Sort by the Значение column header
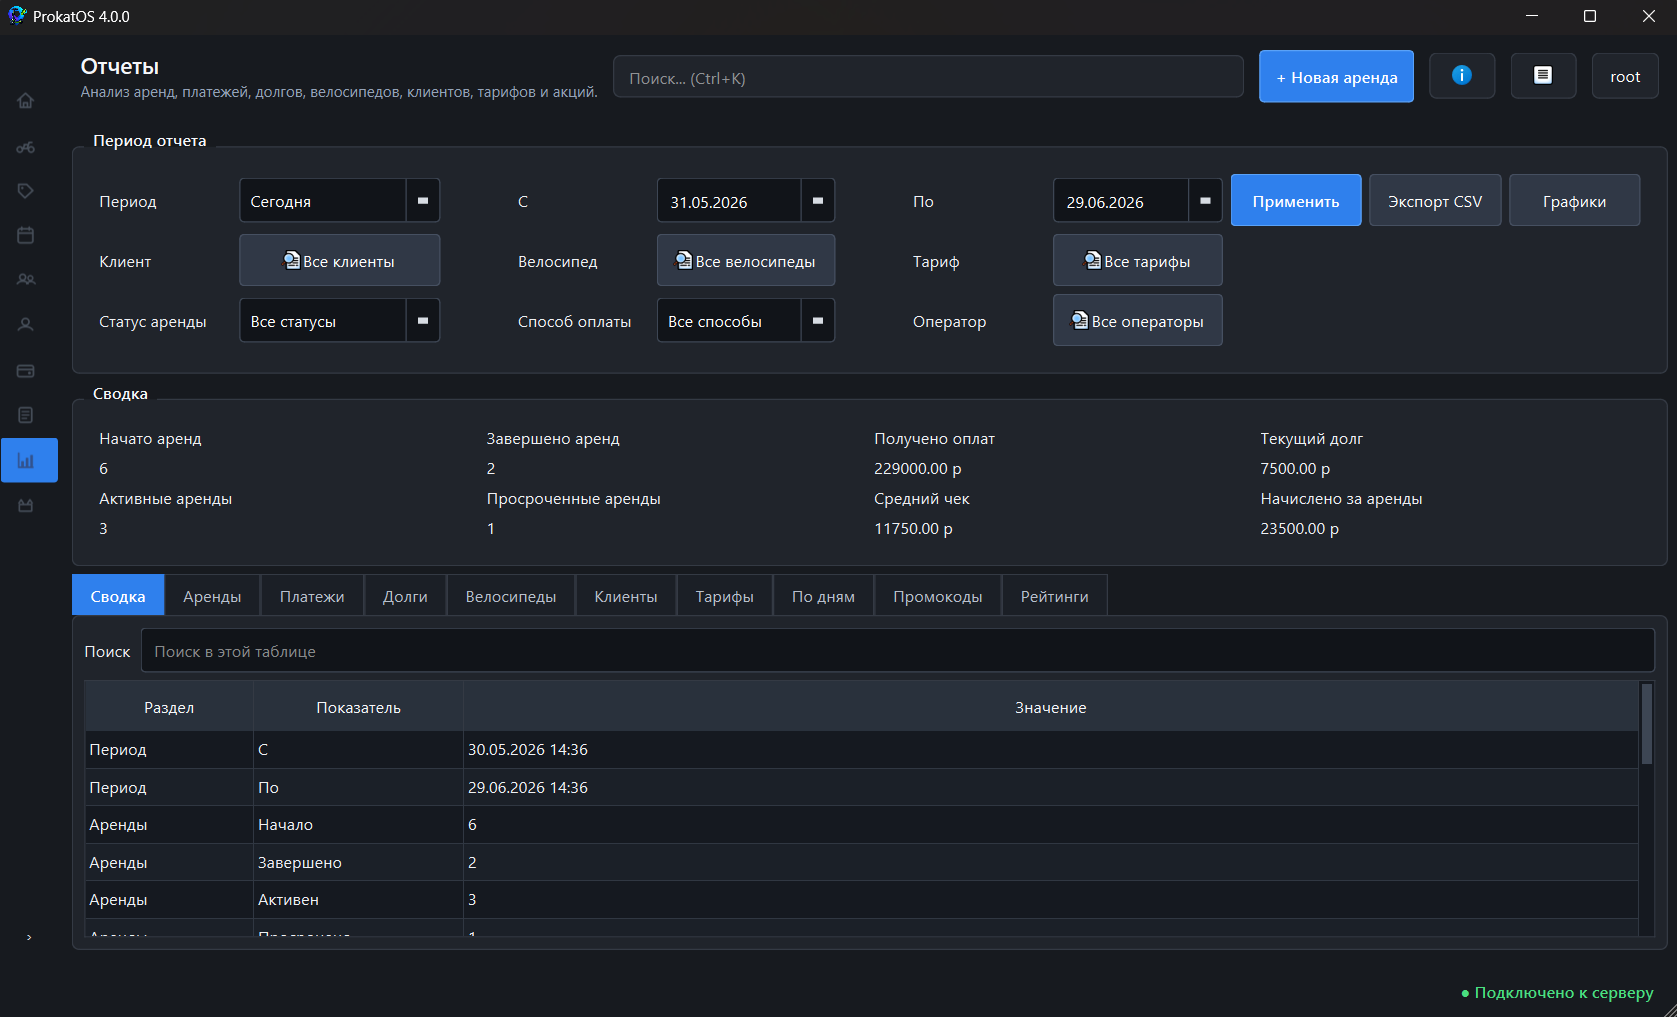 tap(1050, 707)
